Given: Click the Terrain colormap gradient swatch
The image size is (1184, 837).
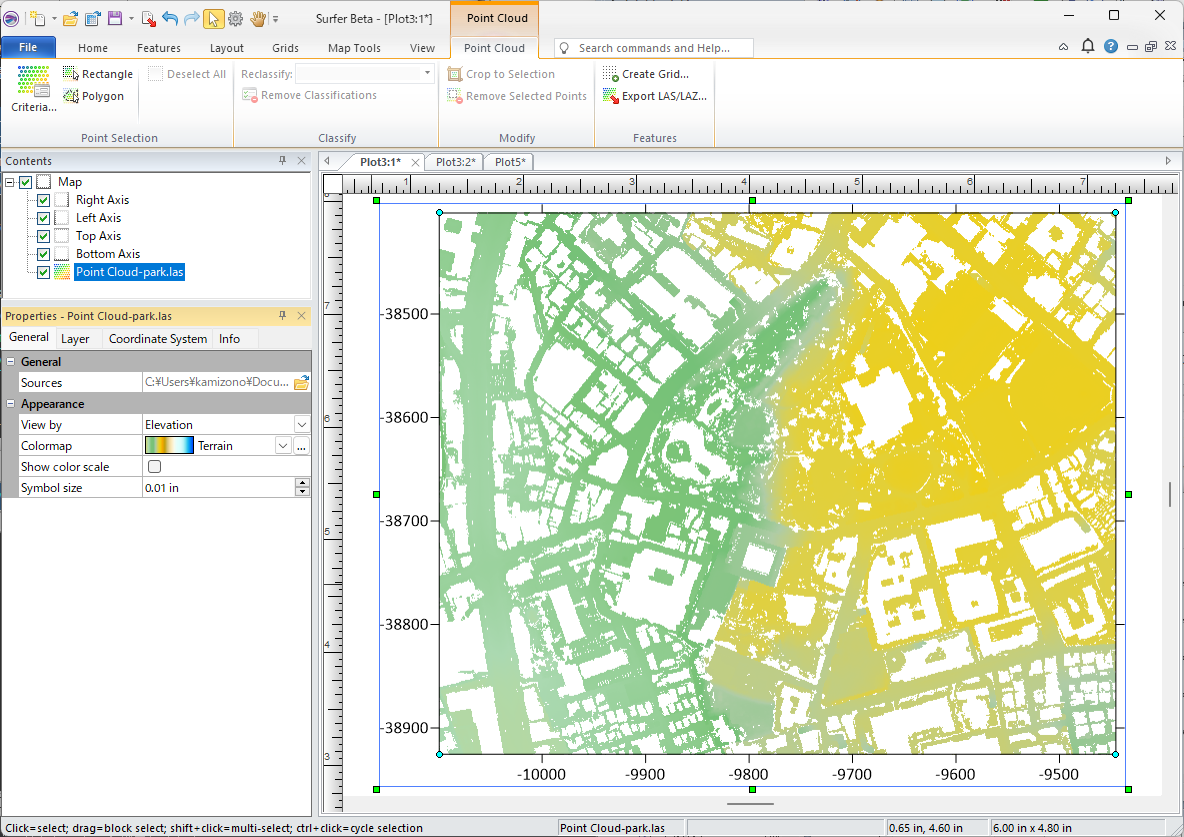Looking at the screenshot, I should click(x=169, y=446).
